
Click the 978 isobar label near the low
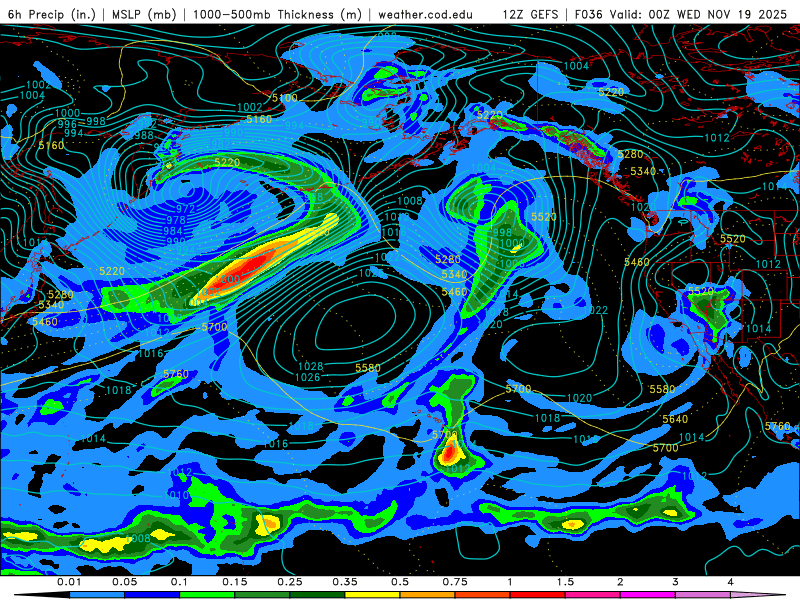pyautogui.click(x=176, y=220)
